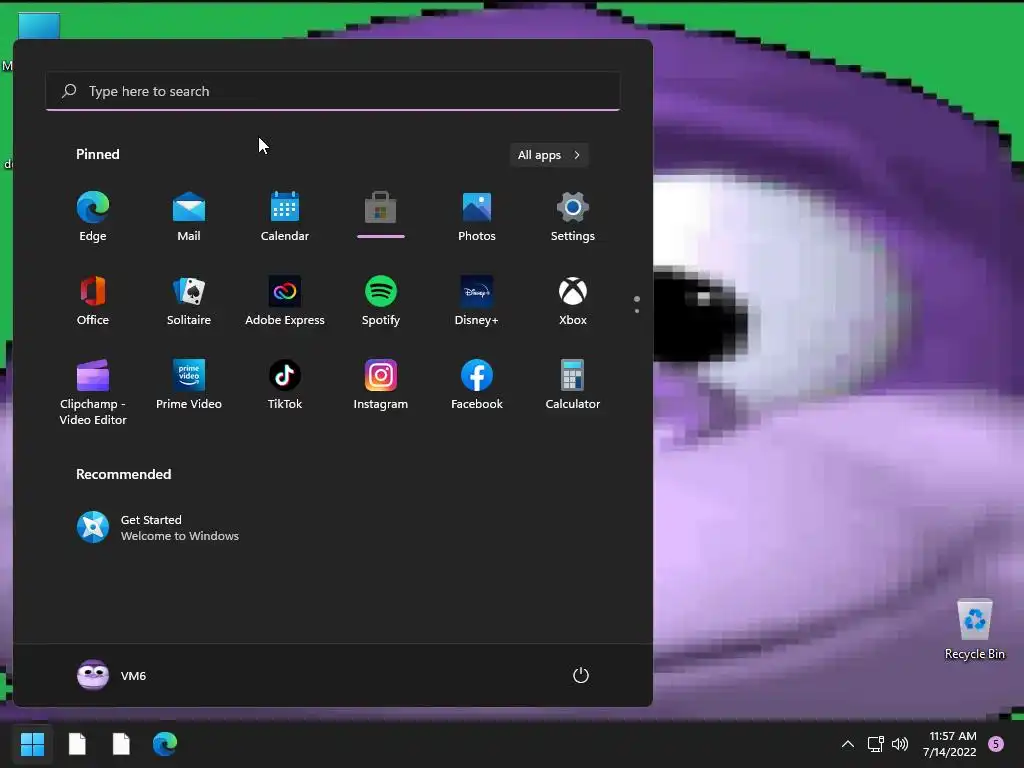Viewport: 1024px width, 768px height.
Task: Open the Xbox app
Action: pos(573,300)
